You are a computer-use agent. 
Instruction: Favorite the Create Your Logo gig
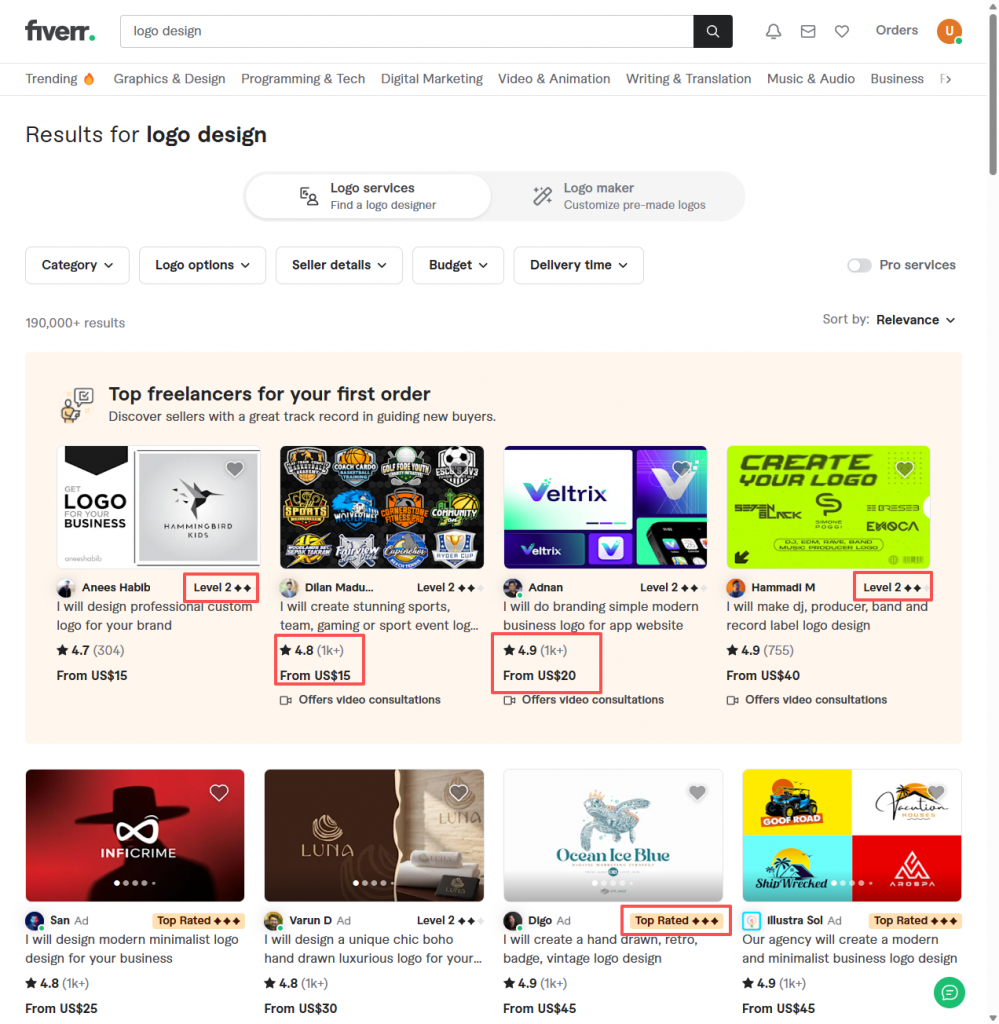click(x=904, y=469)
